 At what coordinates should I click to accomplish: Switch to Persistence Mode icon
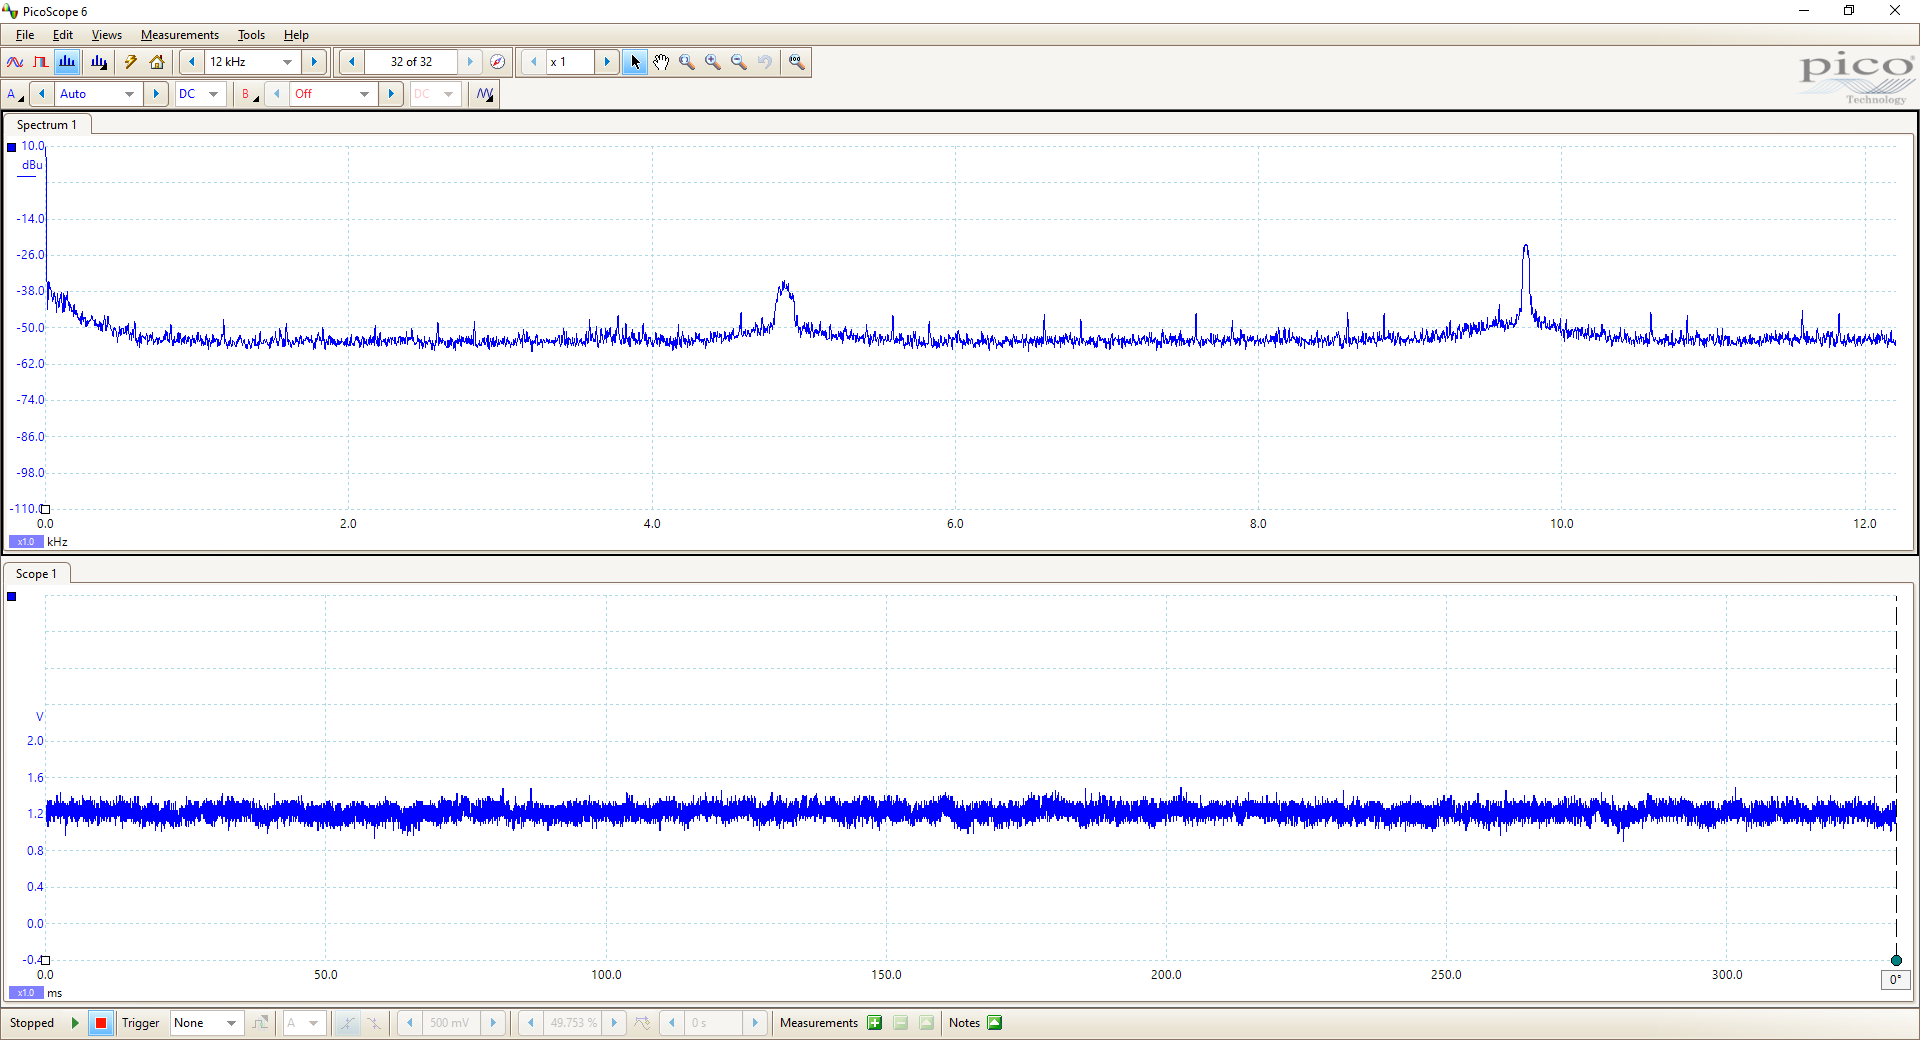(40, 62)
